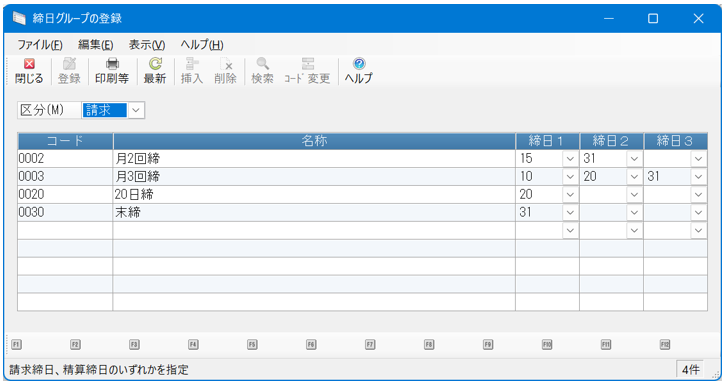Expand 締日2 dropdown for row 0030
The height and width of the screenshot is (385, 724).
click(634, 213)
